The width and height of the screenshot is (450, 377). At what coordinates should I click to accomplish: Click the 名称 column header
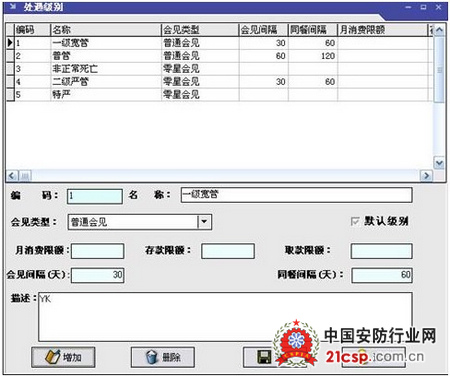(x=105, y=30)
